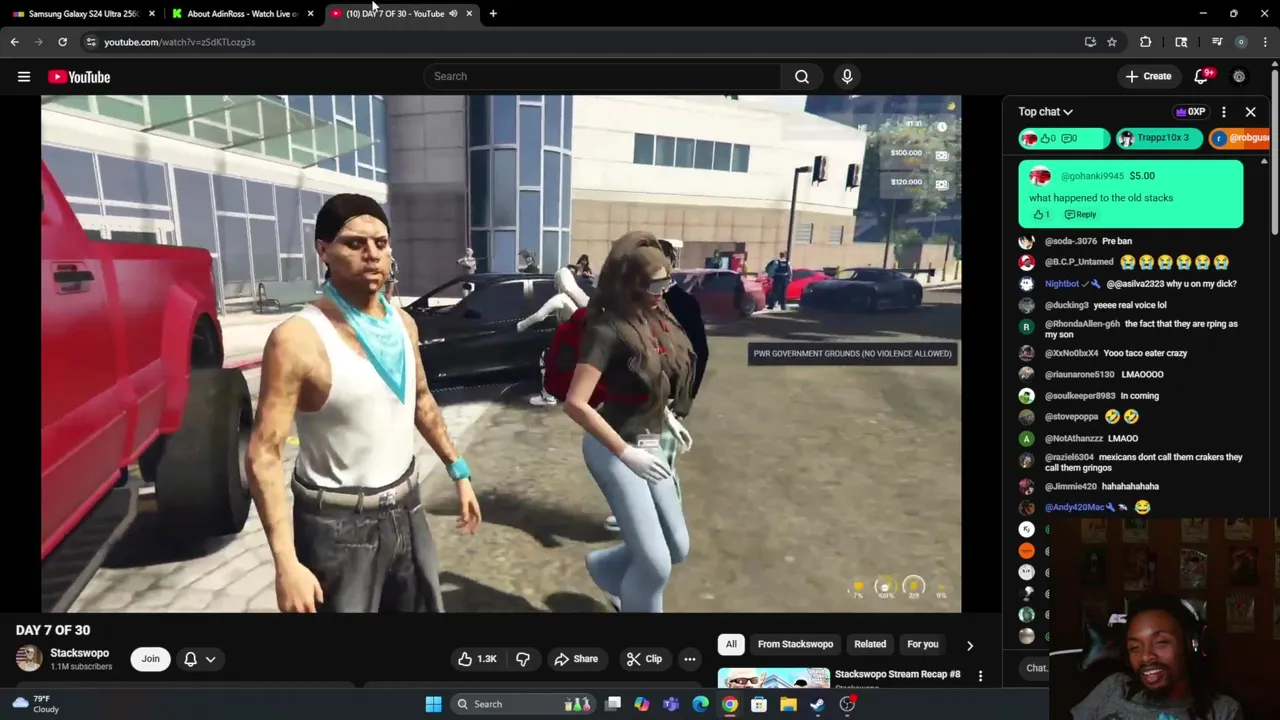The height and width of the screenshot is (720, 1280).
Task: Like gohanki9945's super chat message
Action: (1041, 215)
